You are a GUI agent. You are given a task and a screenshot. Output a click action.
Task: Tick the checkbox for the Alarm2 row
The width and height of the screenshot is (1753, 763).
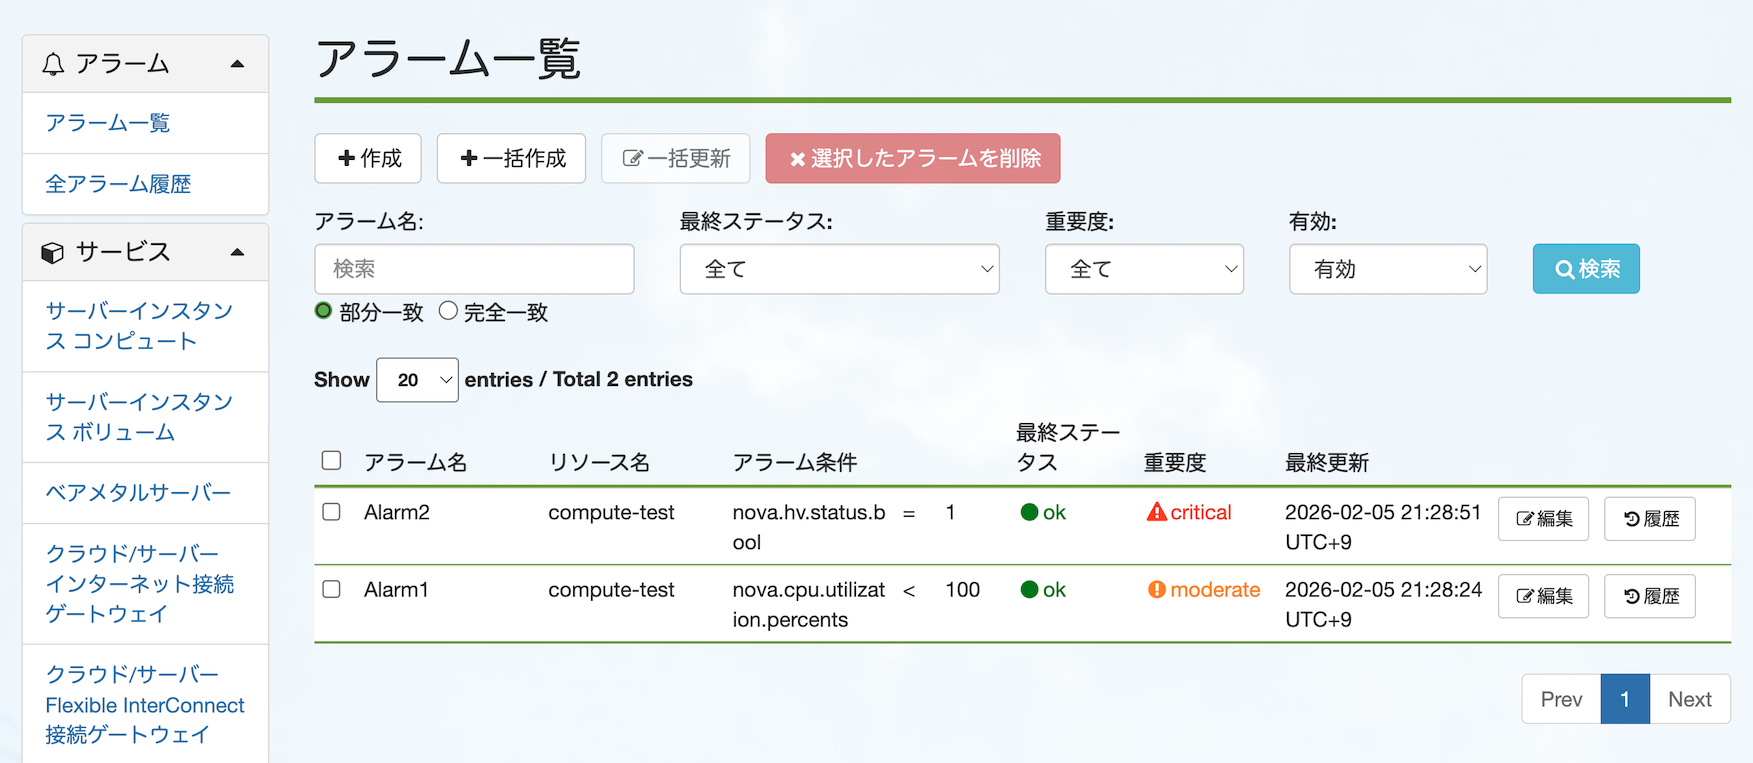(332, 512)
